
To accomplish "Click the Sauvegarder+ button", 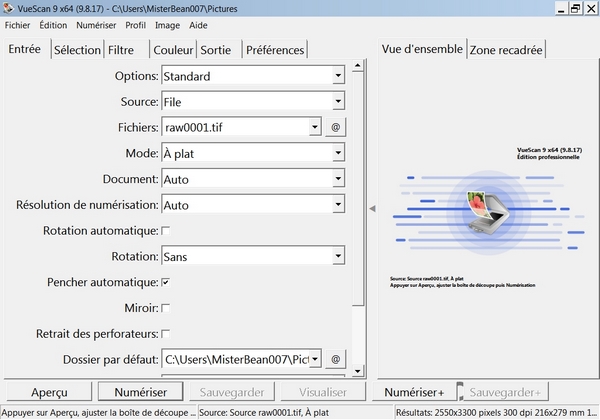I will pyautogui.click(x=505, y=392).
